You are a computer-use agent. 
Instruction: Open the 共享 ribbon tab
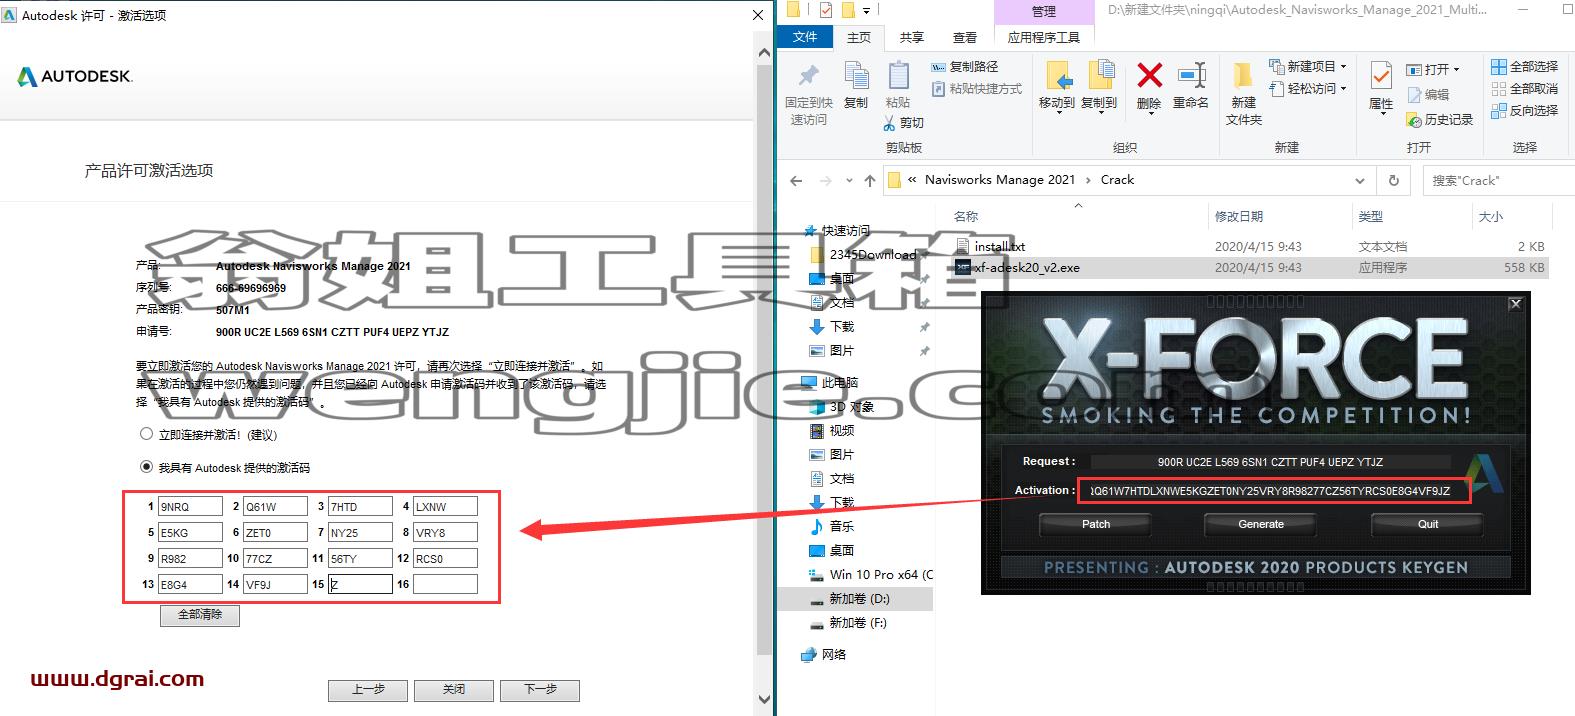[911, 38]
